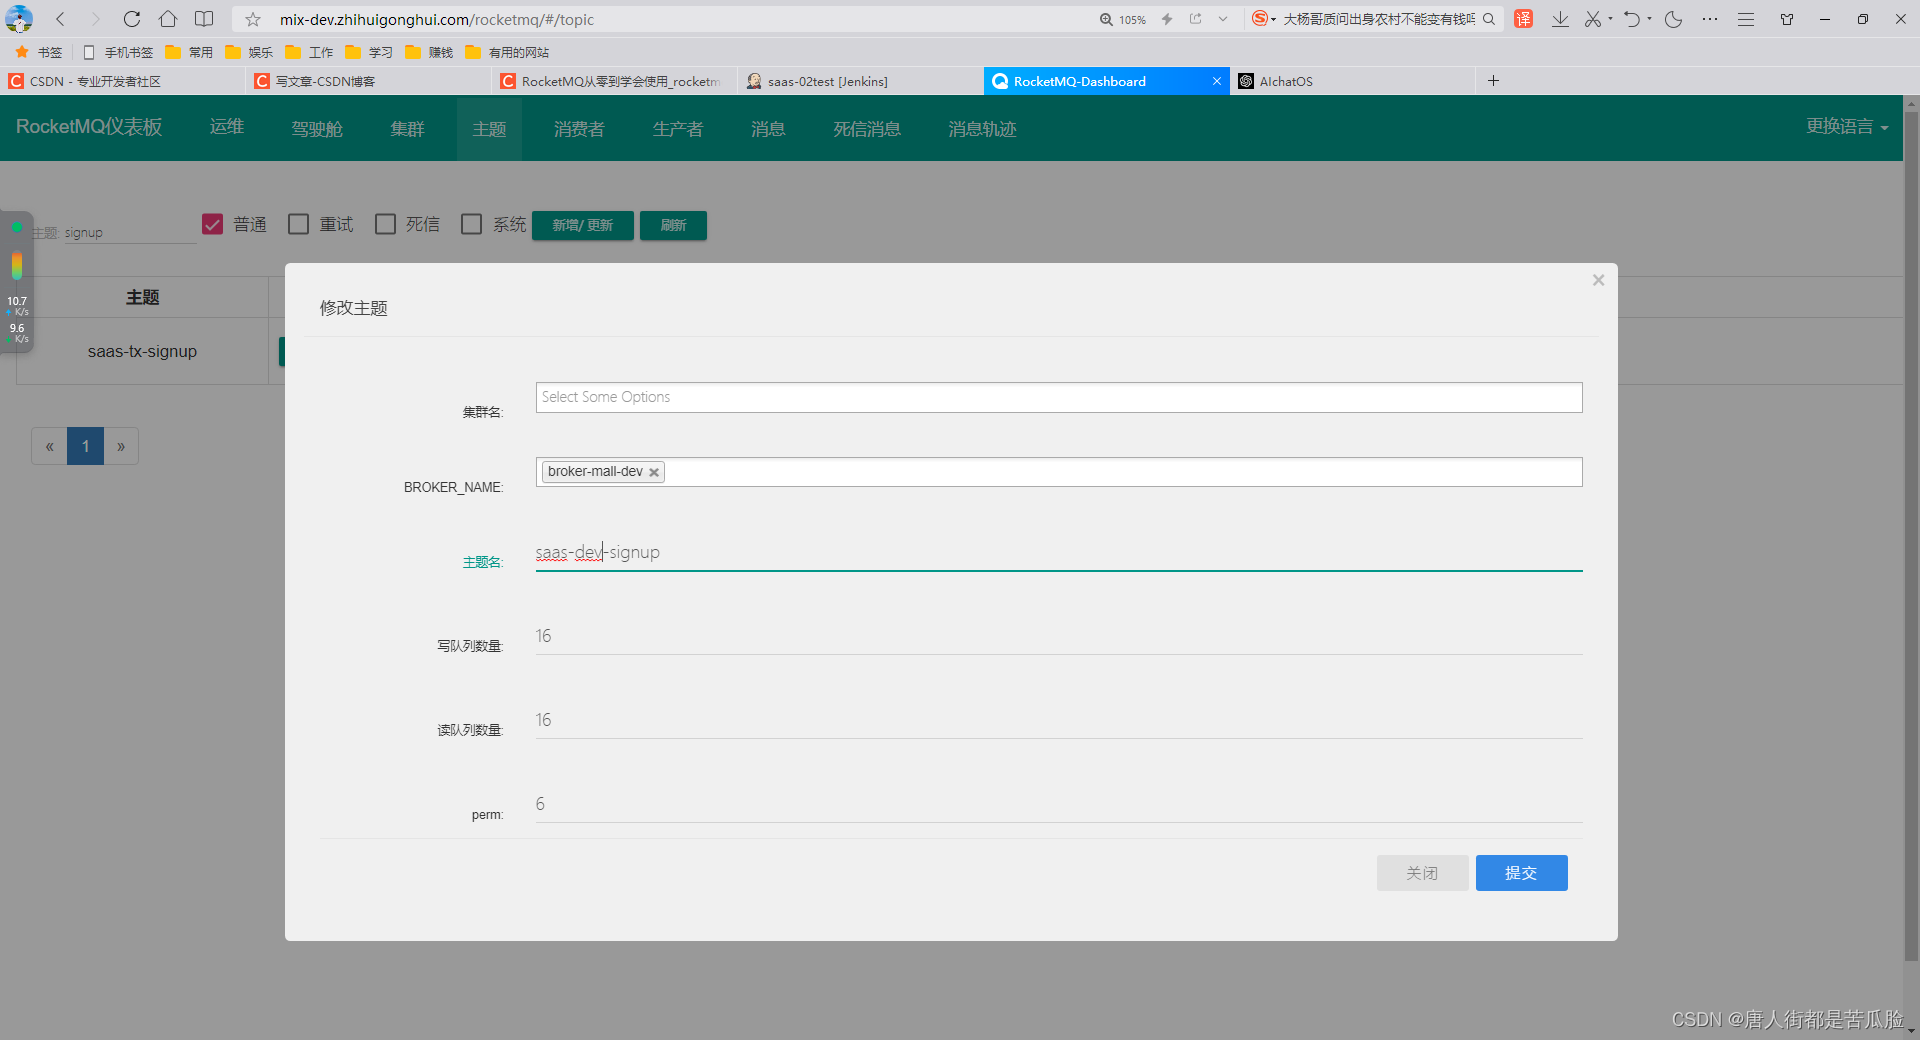The width and height of the screenshot is (1920, 1040).
Task: Open the screenshot tool dropdown arrow
Action: tap(1610, 19)
